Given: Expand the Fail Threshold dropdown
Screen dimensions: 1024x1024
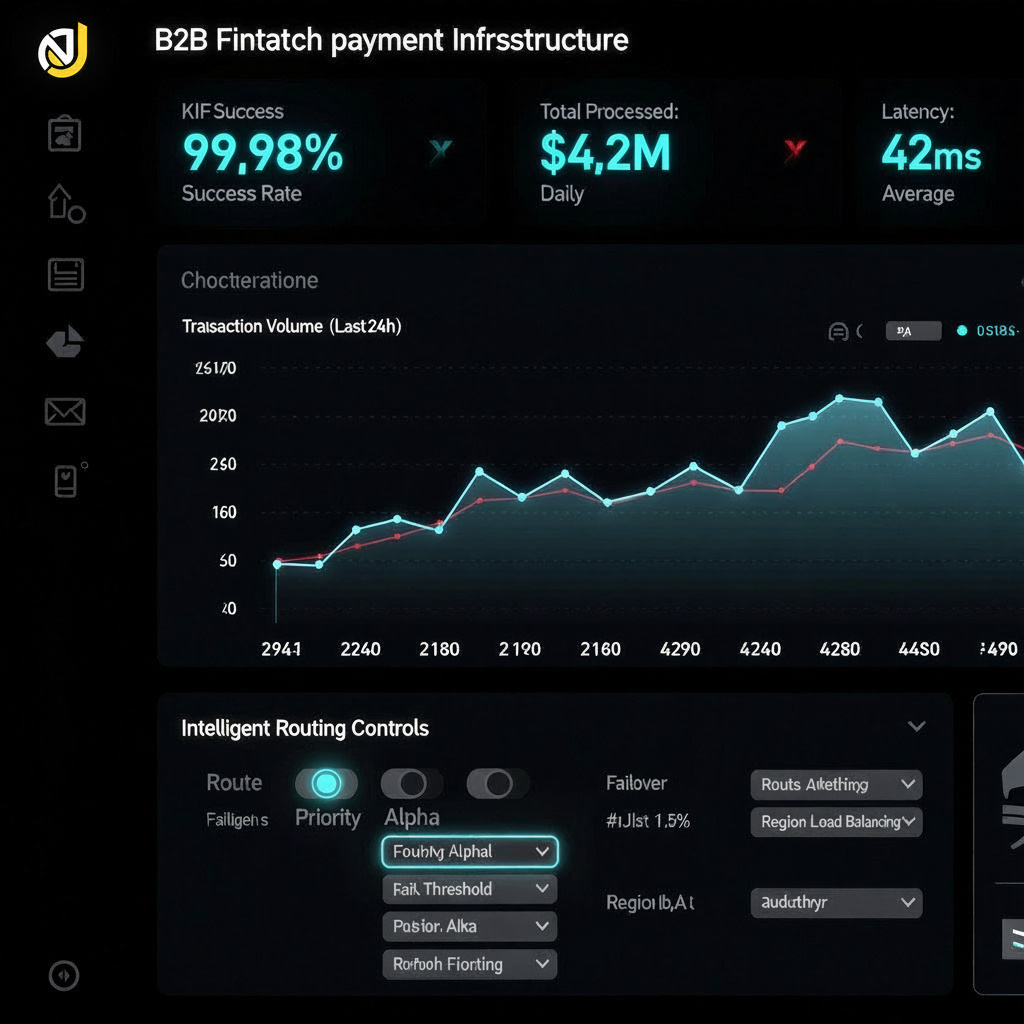Looking at the screenshot, I should pos(469,889).
